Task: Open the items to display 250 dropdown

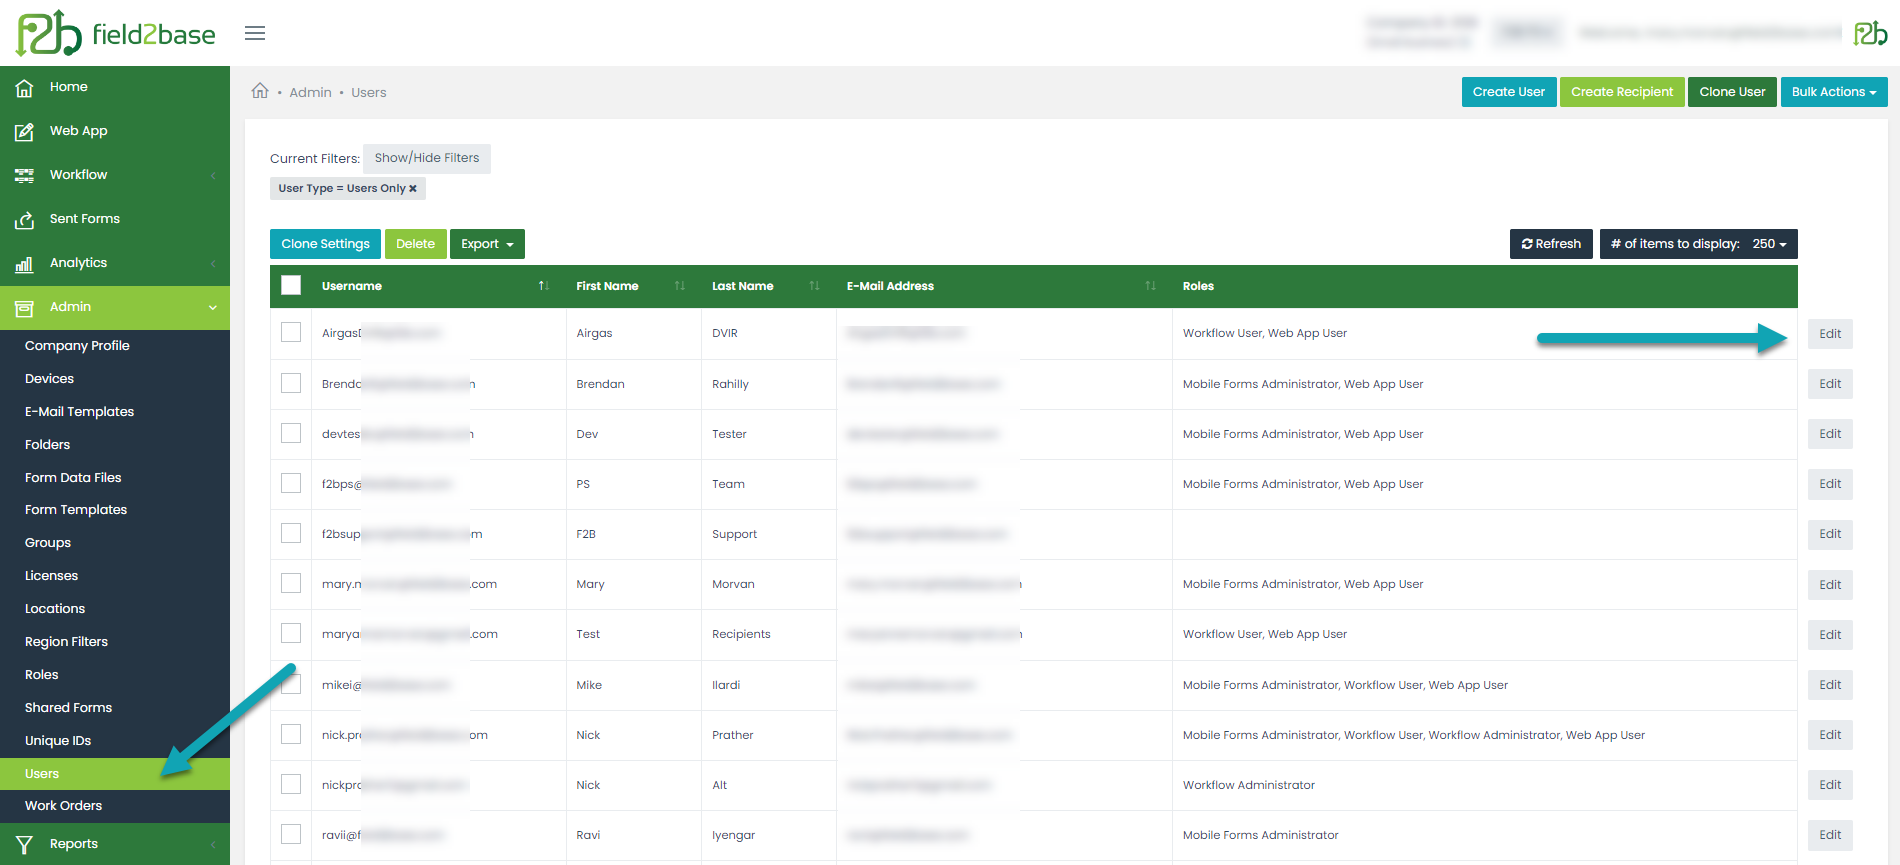Action: click(x=1698, y=244)
